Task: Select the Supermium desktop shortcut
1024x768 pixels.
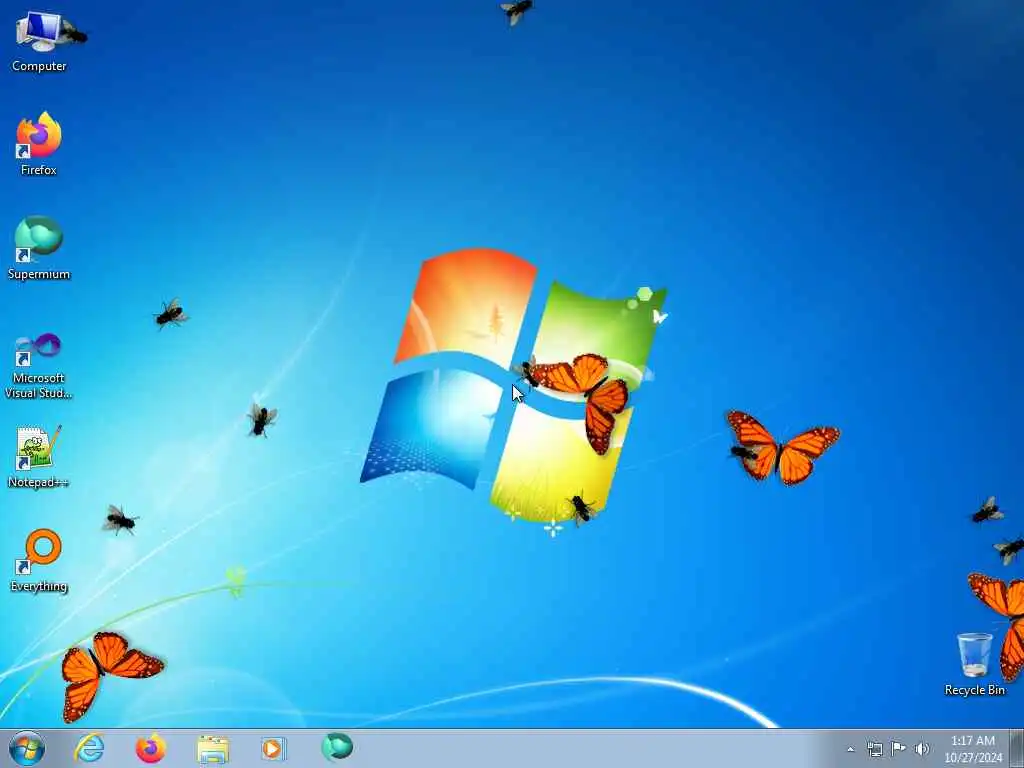Action: click(x=39, y=248)
